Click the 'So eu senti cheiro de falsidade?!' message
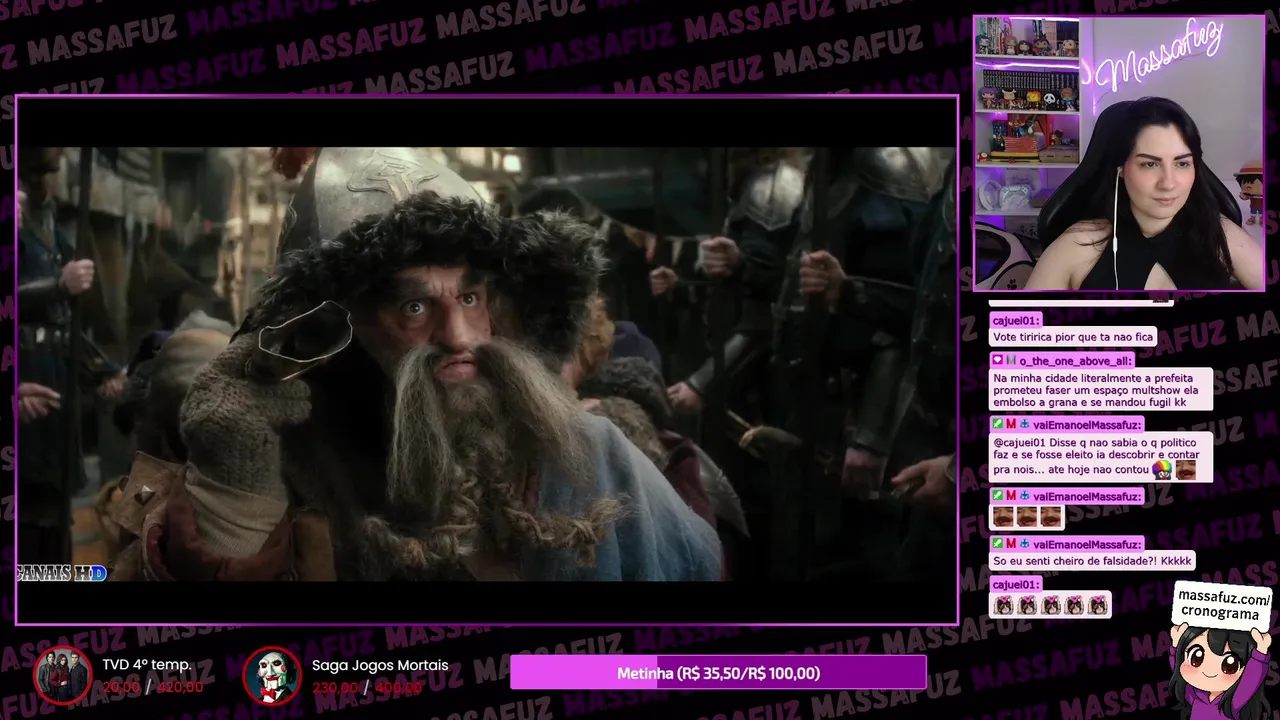Screen dimensions: 1280x720 tap(1092, 561)
